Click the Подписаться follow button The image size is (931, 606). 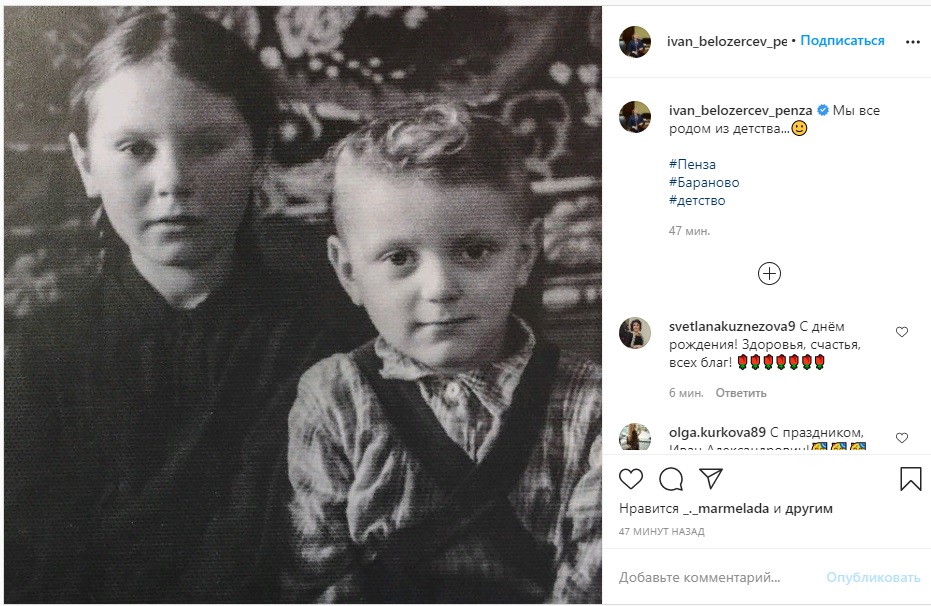pos(842,41)
